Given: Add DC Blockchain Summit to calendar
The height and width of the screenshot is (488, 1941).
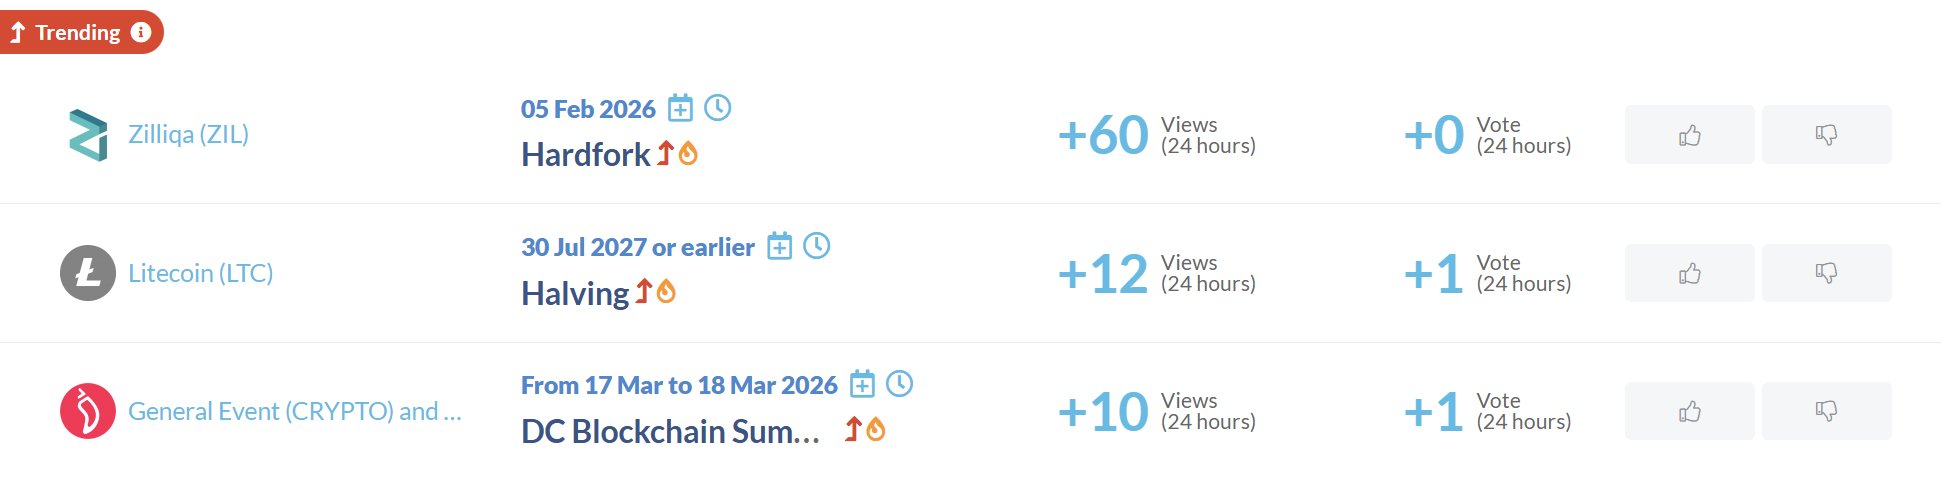Looking at the screenshot, I should [862, 384].
